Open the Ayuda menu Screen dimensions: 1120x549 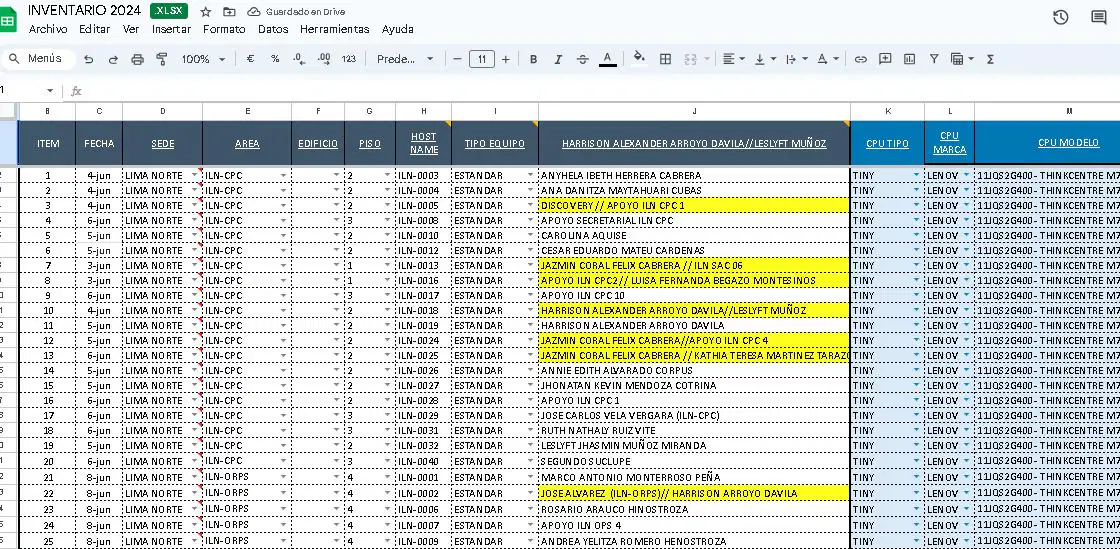pyautogui.click(x=397, y=29)
